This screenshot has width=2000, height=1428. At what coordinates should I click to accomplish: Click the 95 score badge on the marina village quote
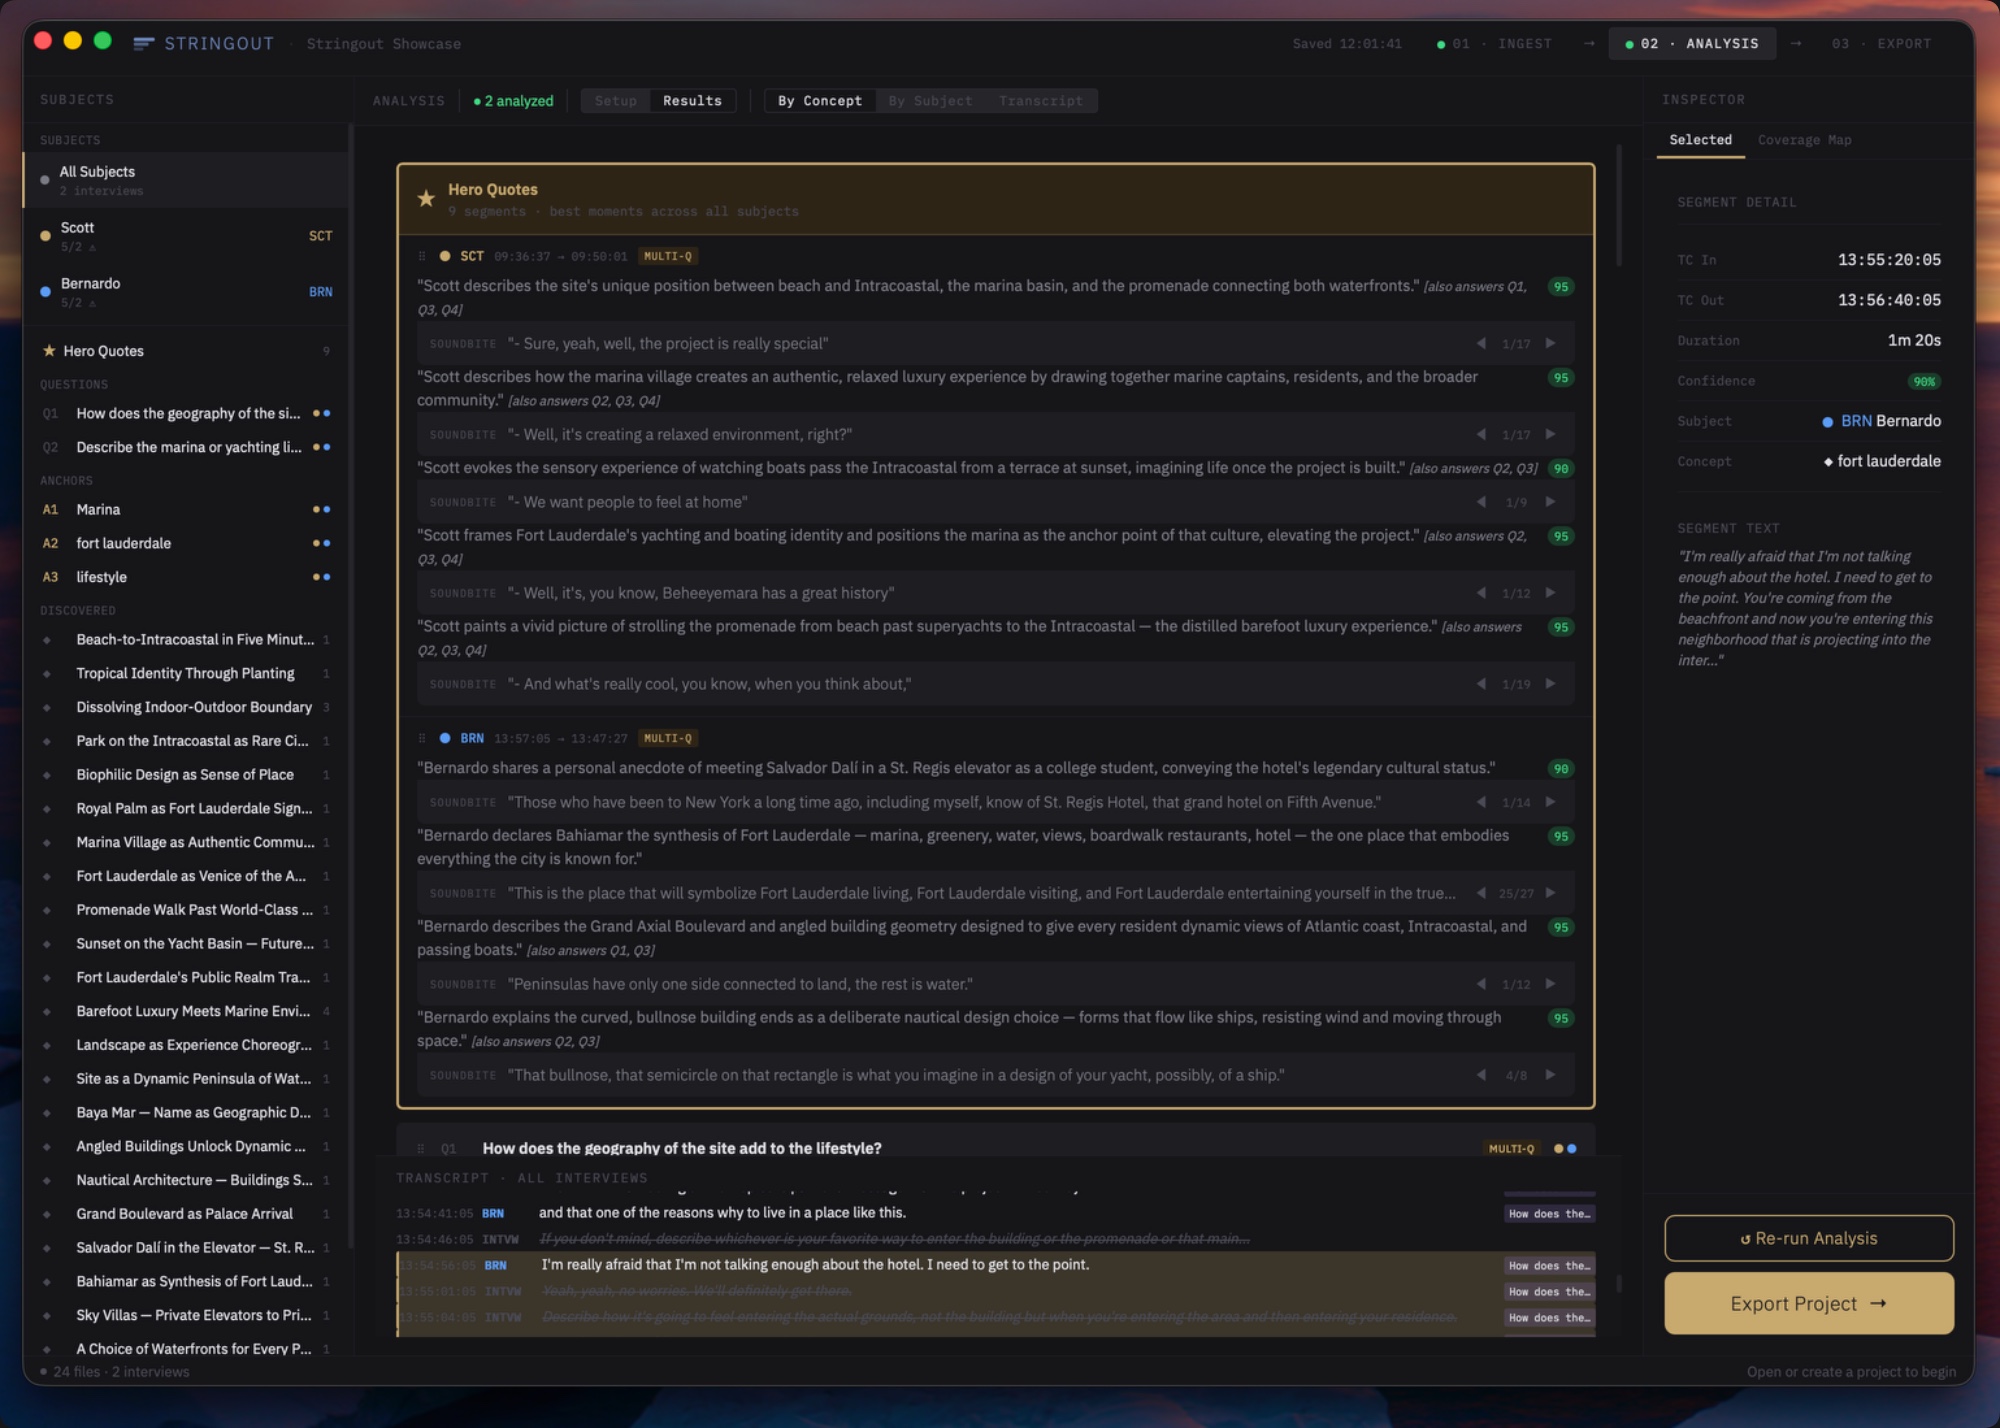1560,378
